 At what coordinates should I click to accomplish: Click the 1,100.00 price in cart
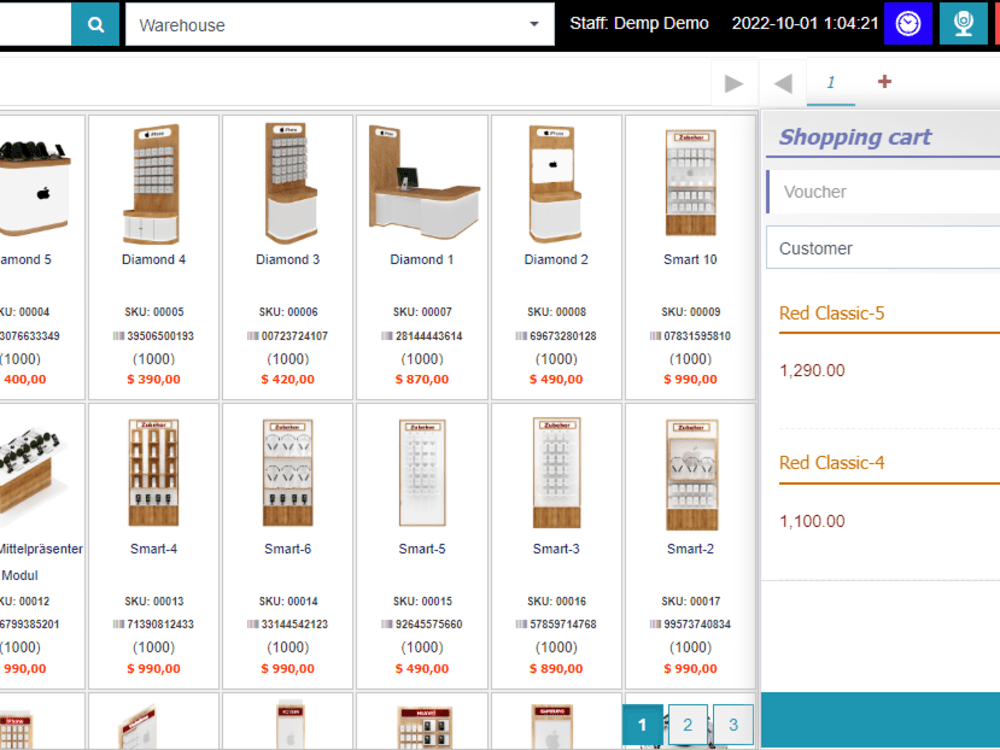coord(812,521)
